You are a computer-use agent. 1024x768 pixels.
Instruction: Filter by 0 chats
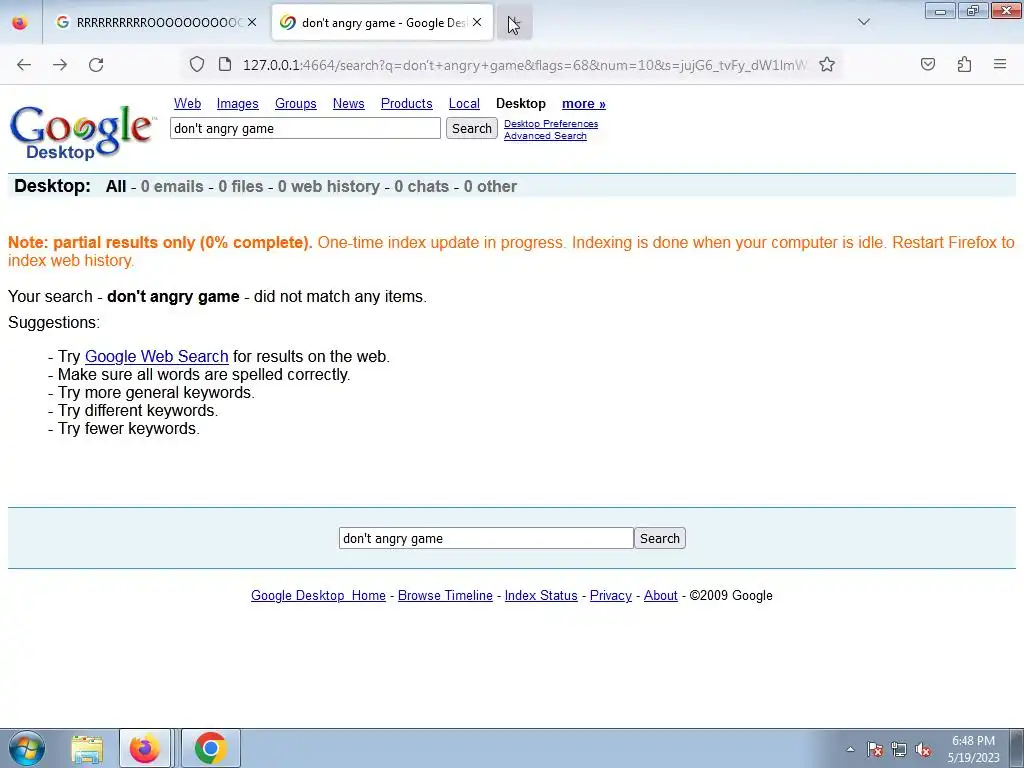click(422, 187)
